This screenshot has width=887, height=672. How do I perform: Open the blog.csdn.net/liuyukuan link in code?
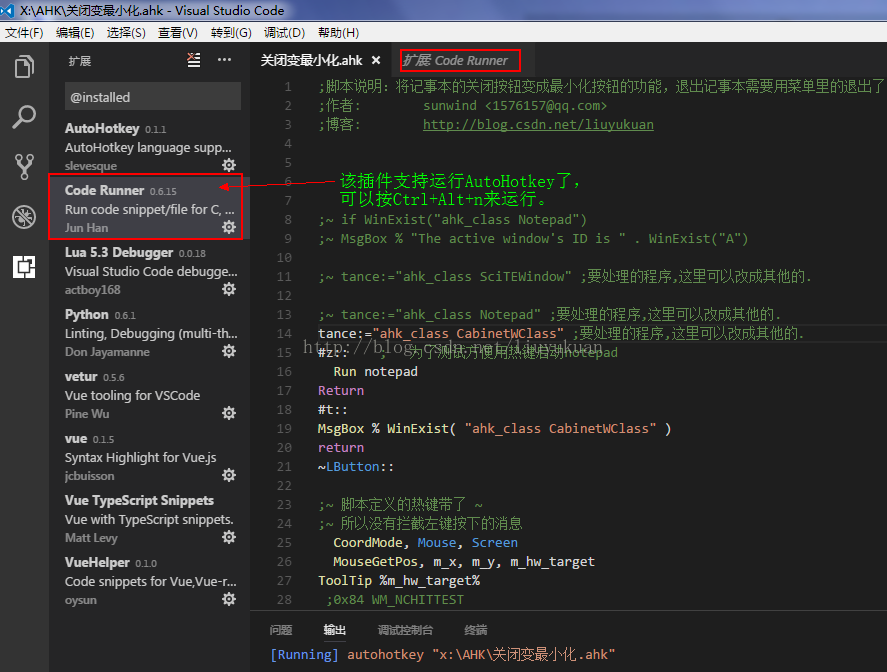click(538, 124)
